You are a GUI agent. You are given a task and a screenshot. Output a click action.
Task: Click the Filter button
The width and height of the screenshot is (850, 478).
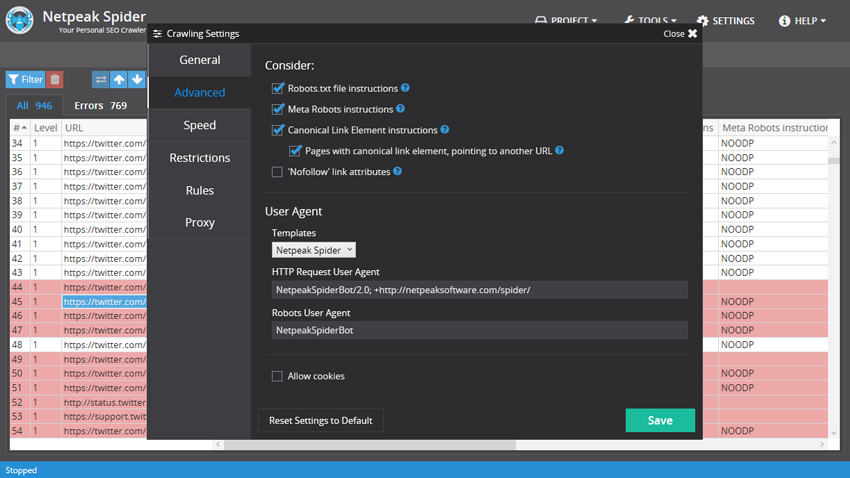point(25,79)
